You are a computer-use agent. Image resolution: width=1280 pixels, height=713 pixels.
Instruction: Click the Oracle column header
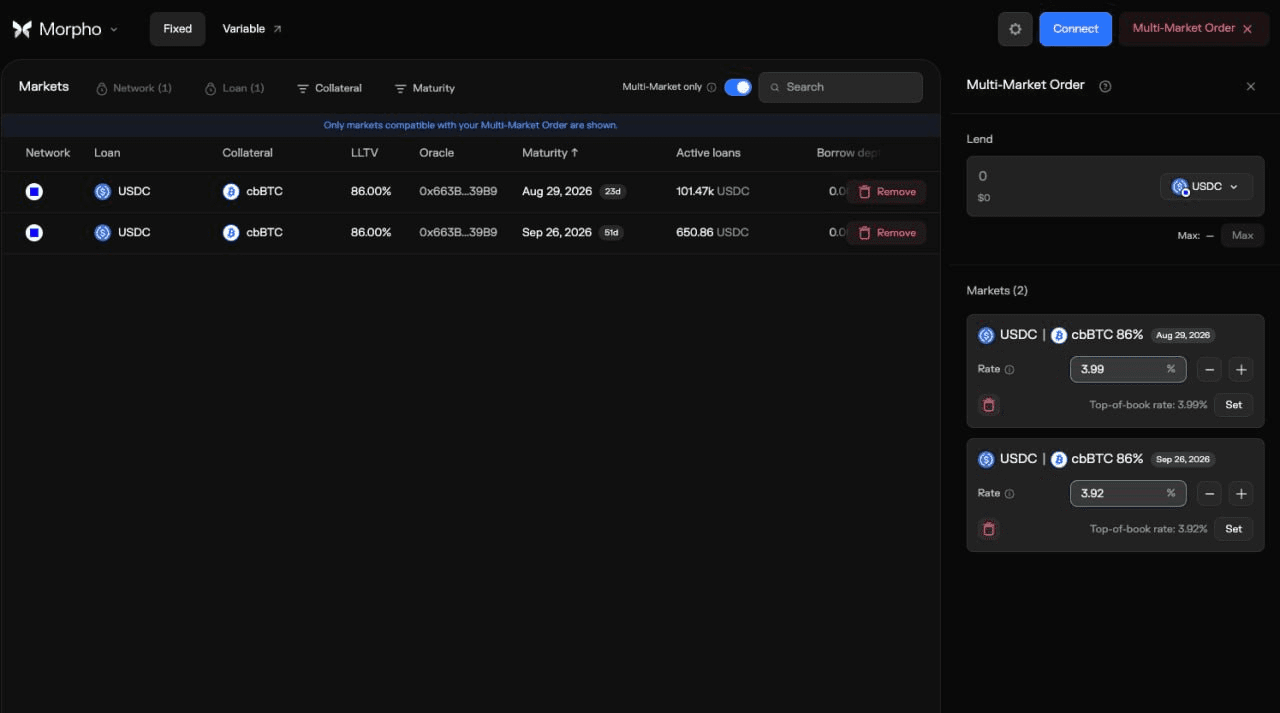[437, 153]
